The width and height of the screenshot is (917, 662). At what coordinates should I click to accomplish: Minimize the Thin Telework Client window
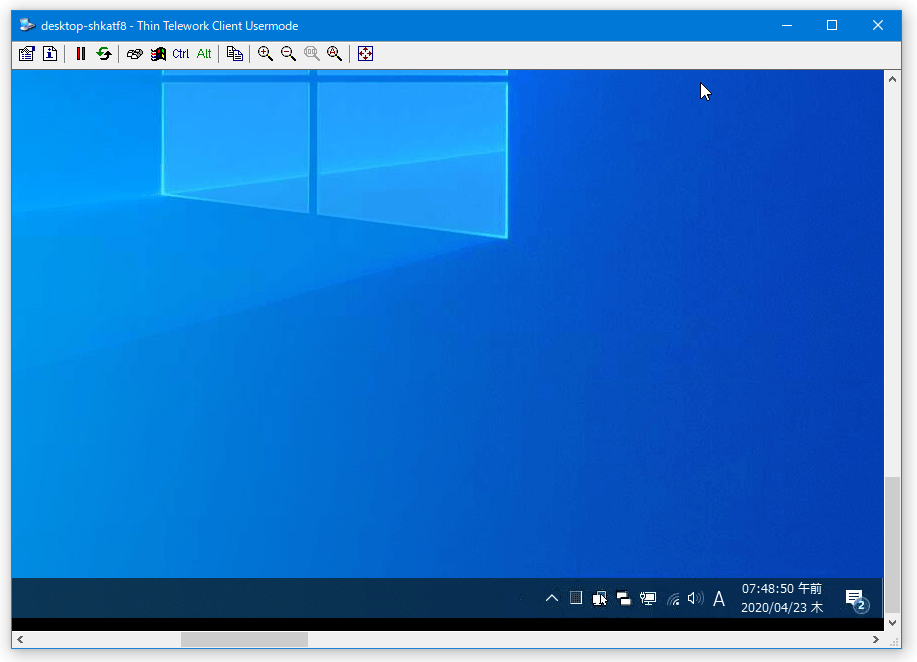787,25
